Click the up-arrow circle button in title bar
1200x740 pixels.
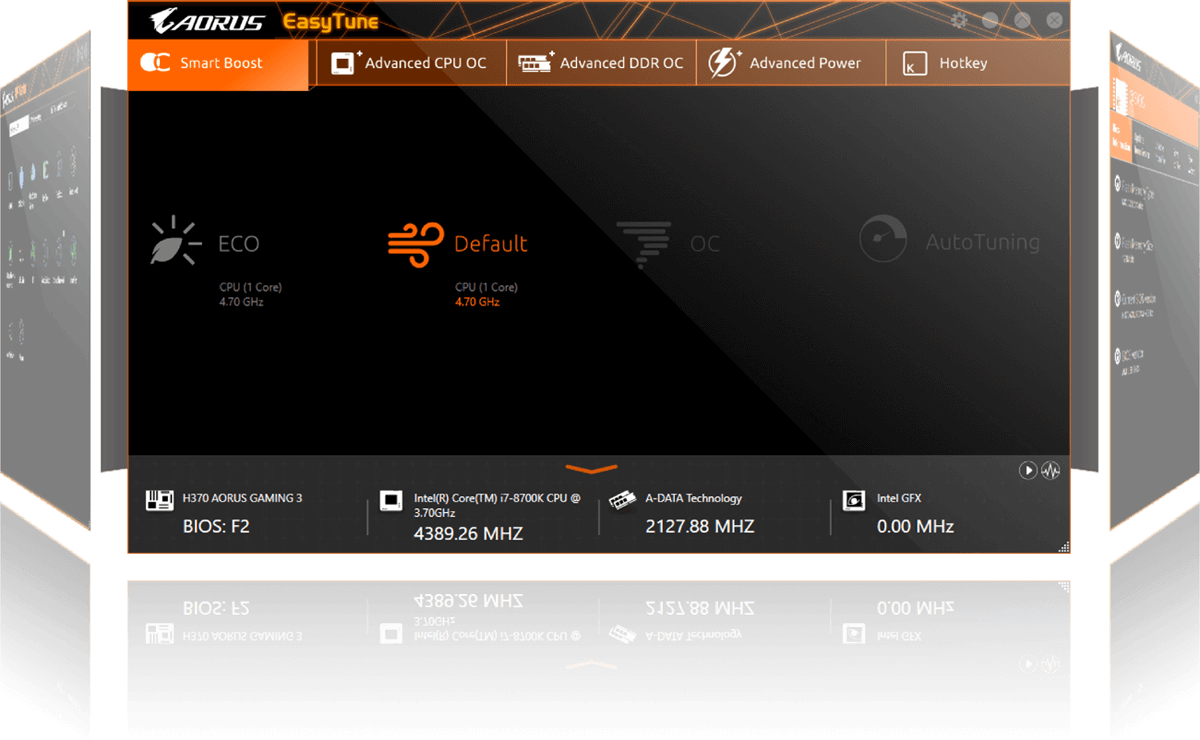coord(1022,20)
